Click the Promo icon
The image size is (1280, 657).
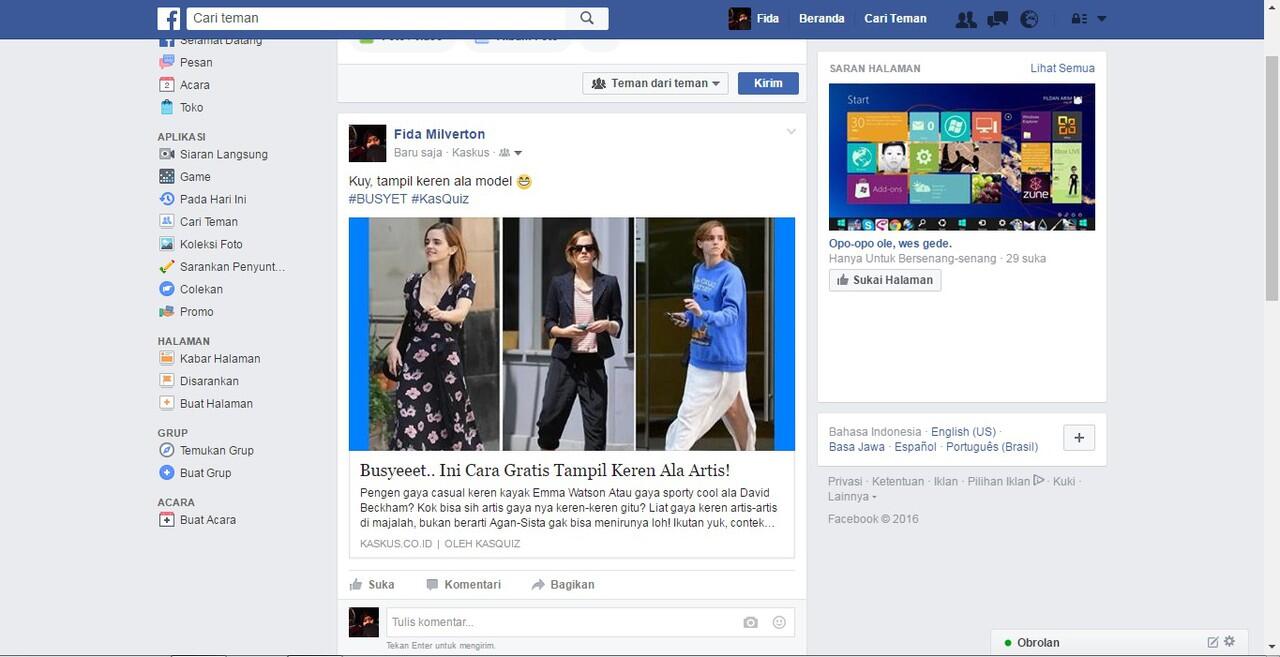coord(167,312)
